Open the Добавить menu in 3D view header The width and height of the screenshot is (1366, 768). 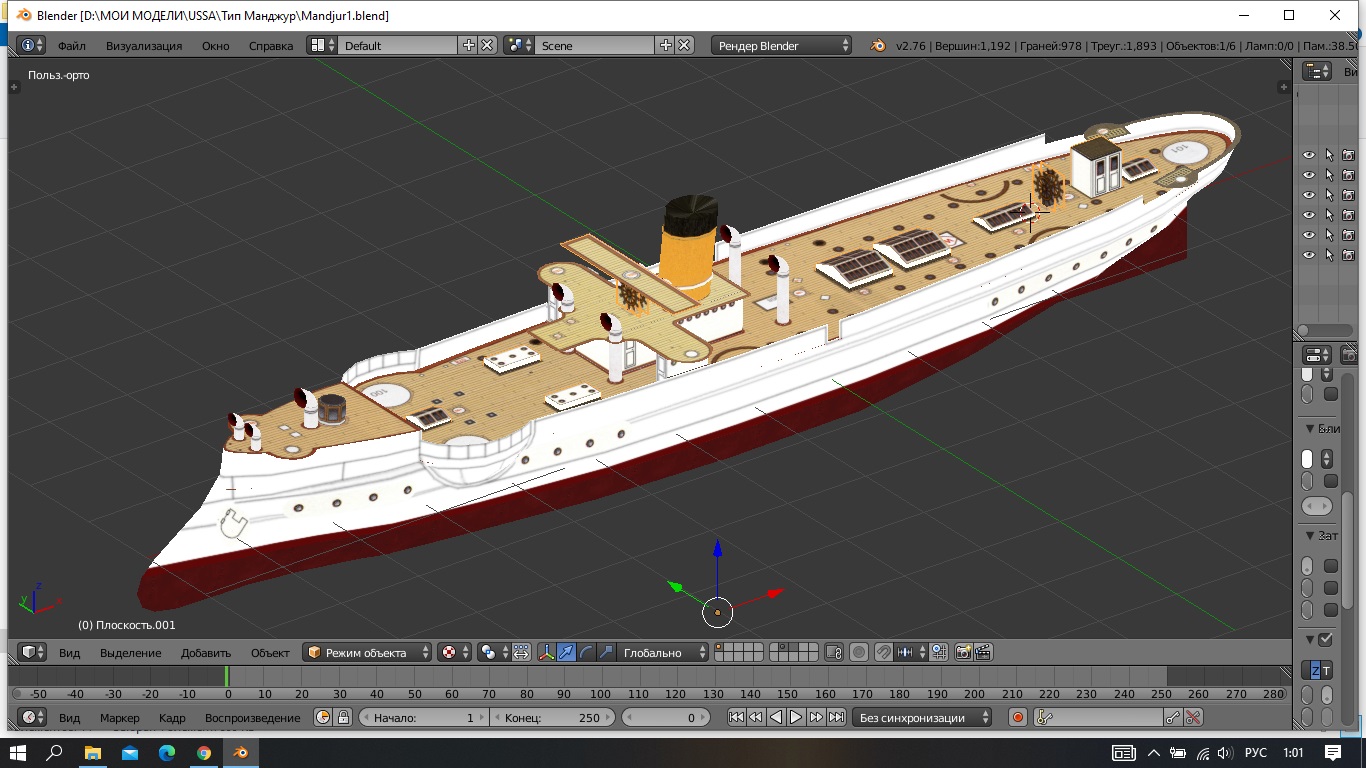pyautogui.click(x=206, y=653)
